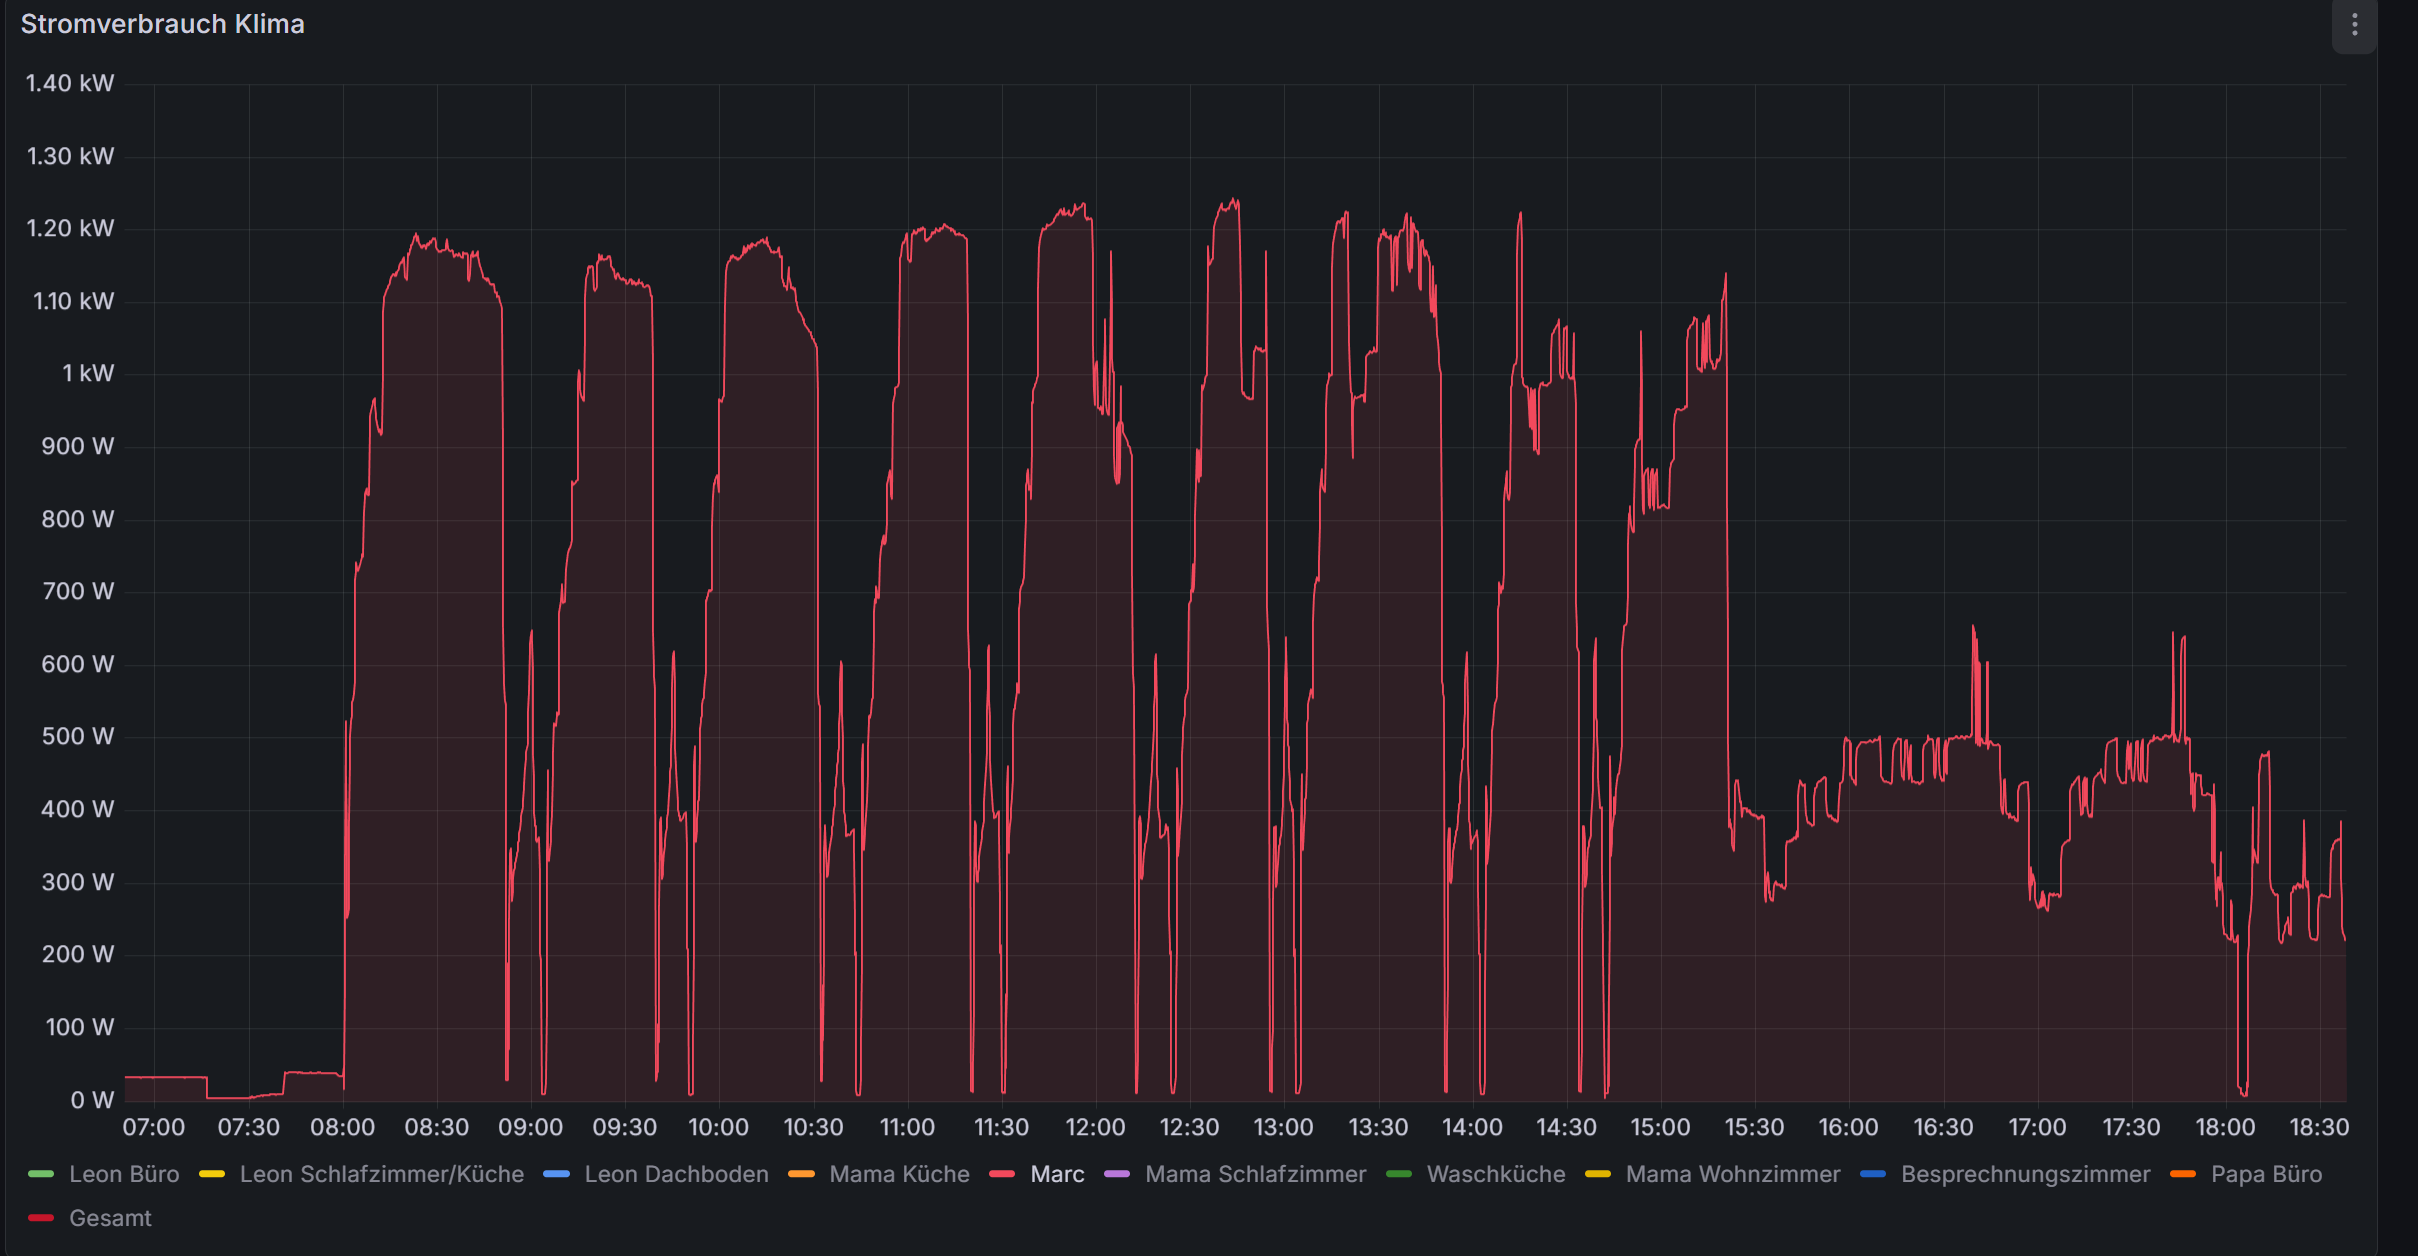This screenshot has width=2418, height=1256.
Task: Toggle Leon Schlafzimmer/Küche legend entry
Action: pos(381,1174)
